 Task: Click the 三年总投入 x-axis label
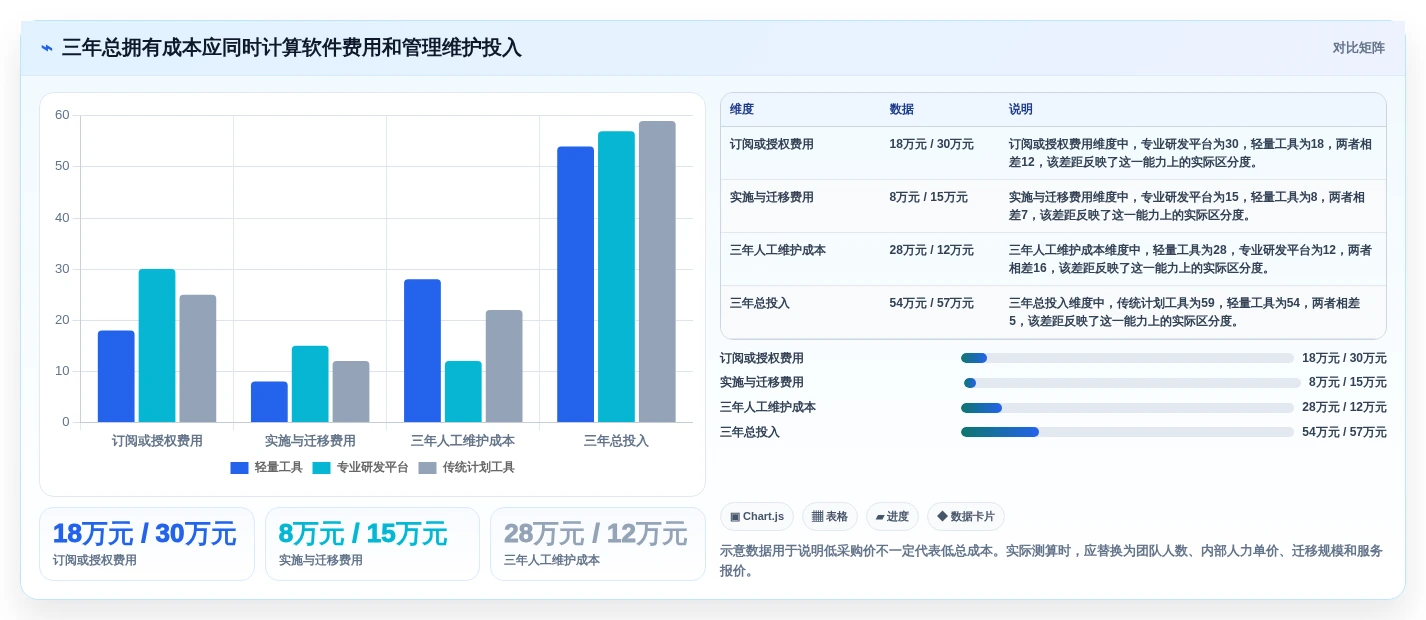[616, 441]
